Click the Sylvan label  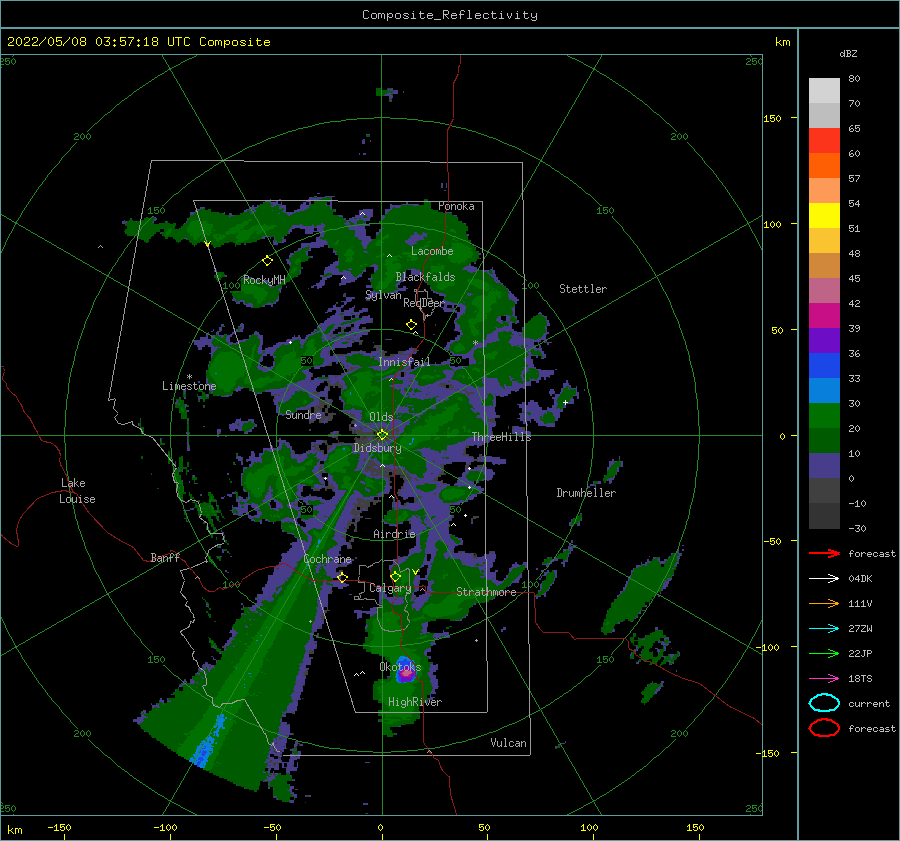point(383,295)
